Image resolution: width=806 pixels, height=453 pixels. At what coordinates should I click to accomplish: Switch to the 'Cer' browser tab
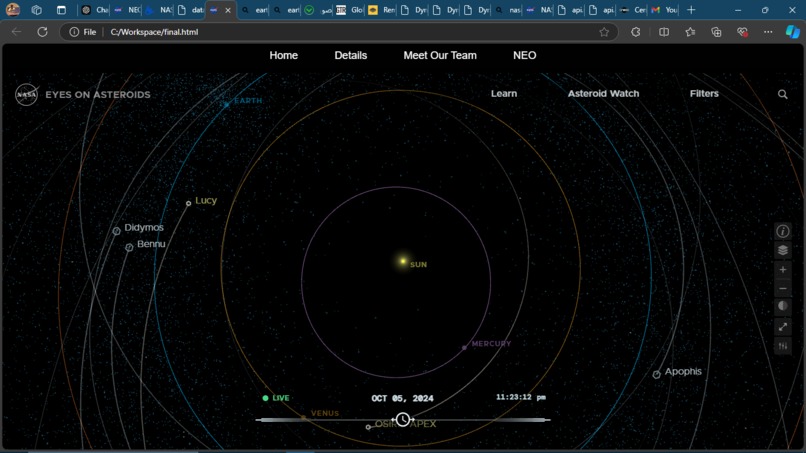pos(633,10)
